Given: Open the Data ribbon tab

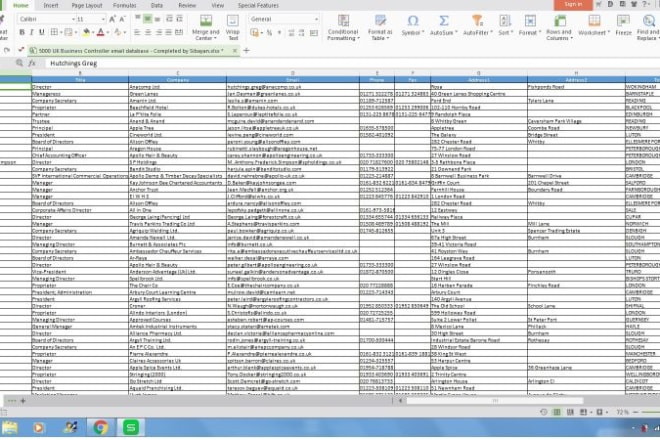Looking at the screenshot, I should [157, 5].
